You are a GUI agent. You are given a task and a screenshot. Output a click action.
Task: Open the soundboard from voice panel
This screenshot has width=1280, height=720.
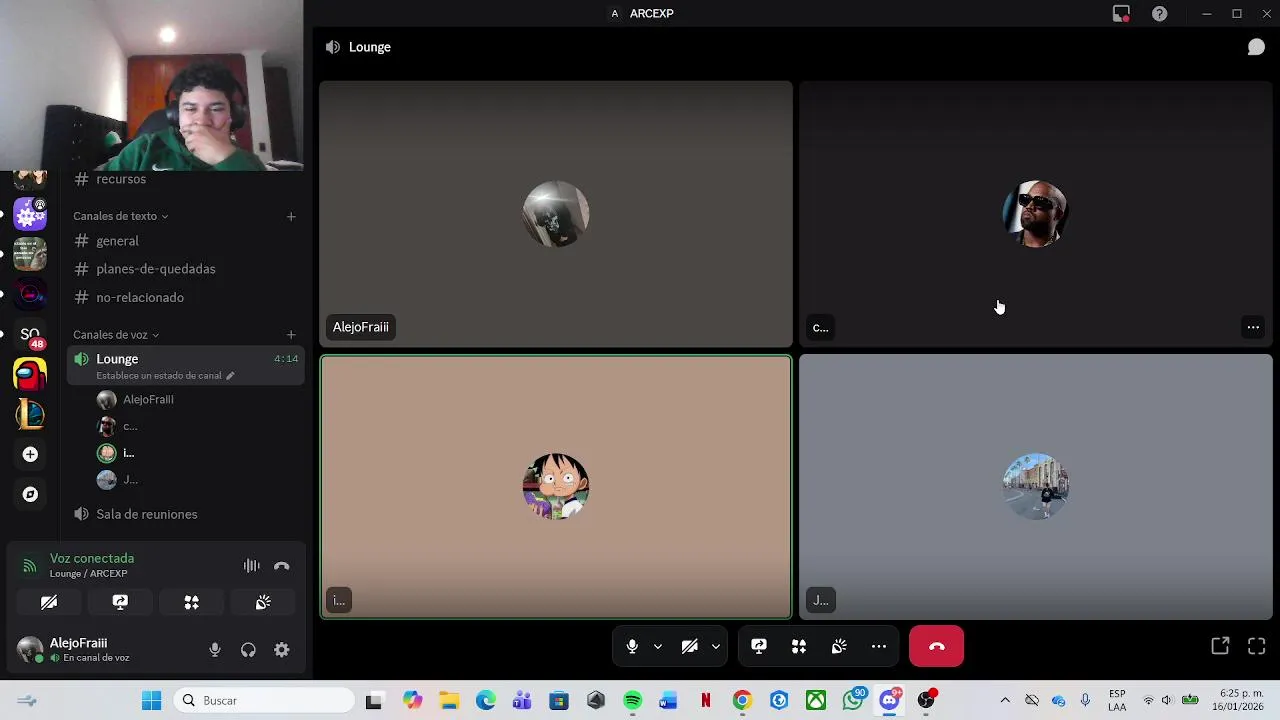pyautogui.click(x=263, y=602)
